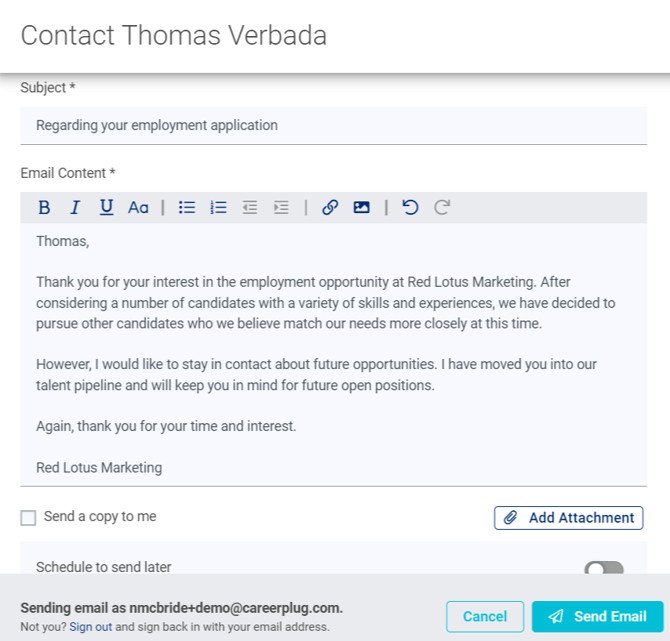This screenshot has width=670, height=641.
Task: Apply italic formatting to text
Action: coord(75,208)
